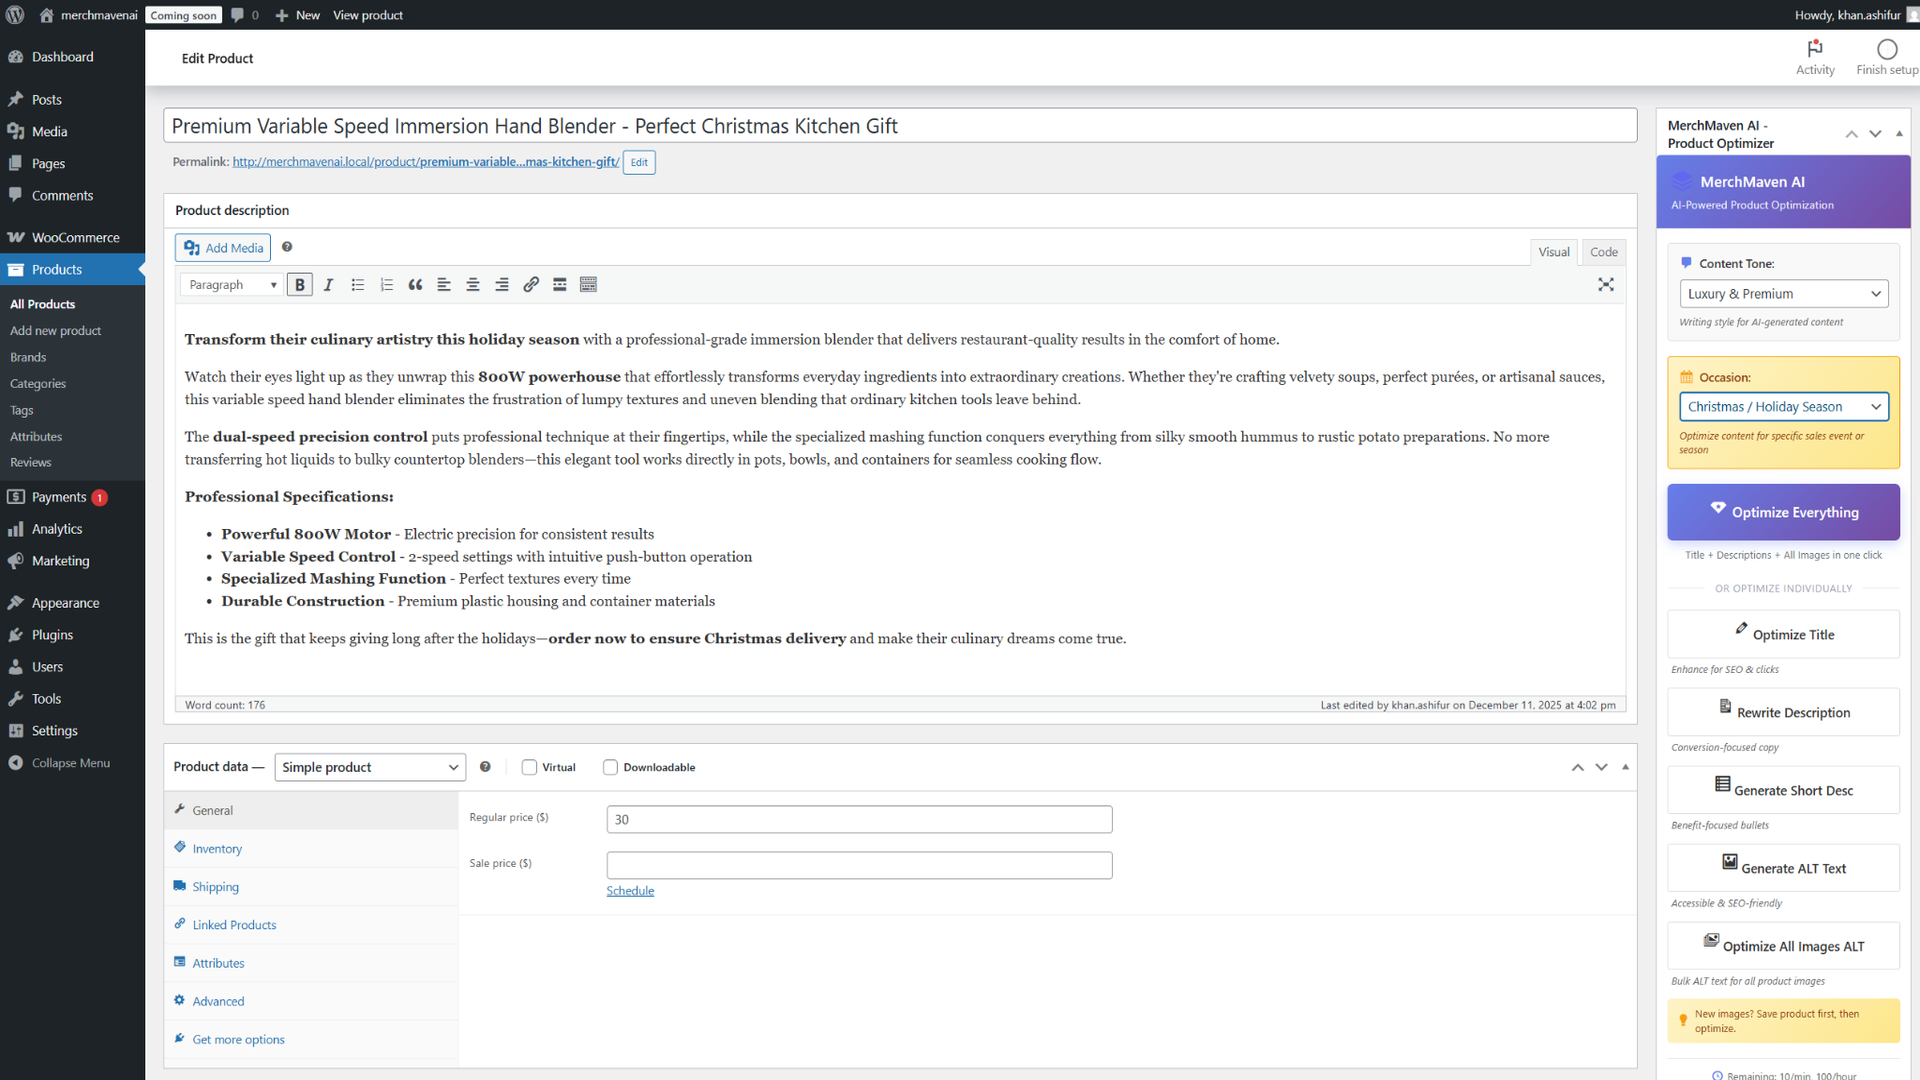
Task: Enable distraction-free fullscreen editor mode
Action: tap(1606, 285)
